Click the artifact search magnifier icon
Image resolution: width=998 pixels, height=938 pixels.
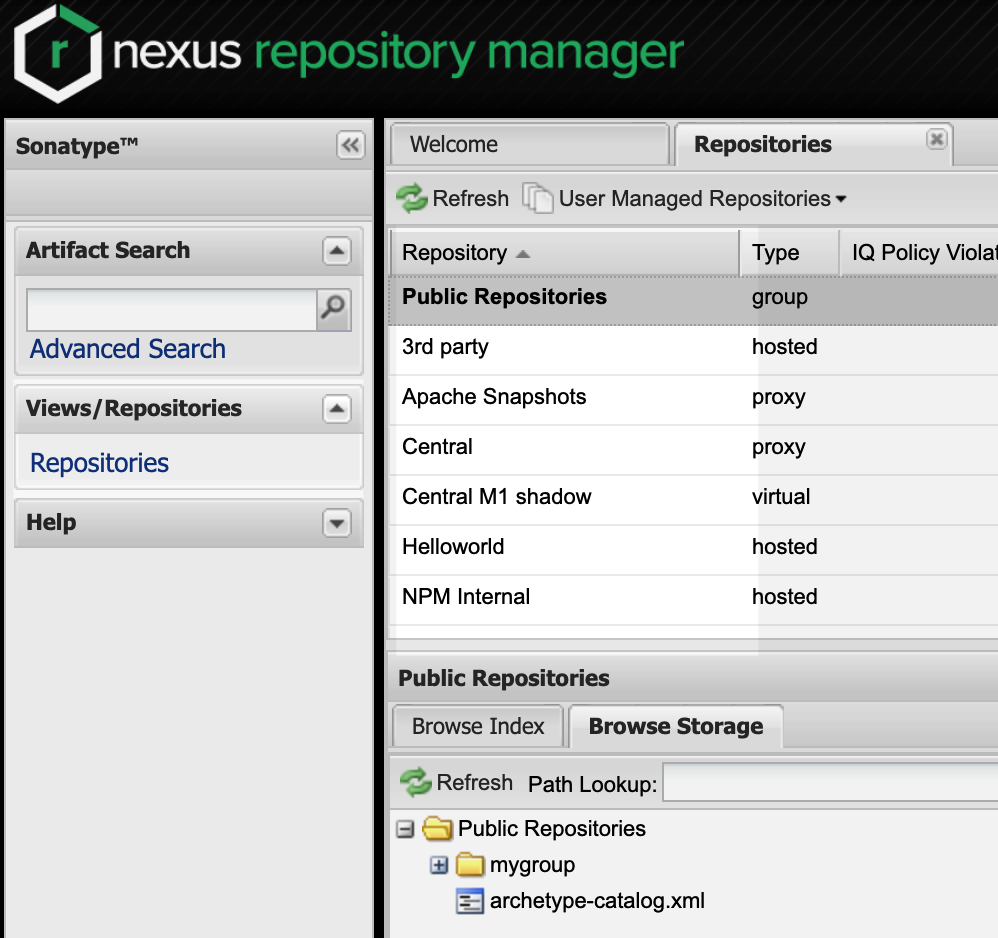pos(333,309)
